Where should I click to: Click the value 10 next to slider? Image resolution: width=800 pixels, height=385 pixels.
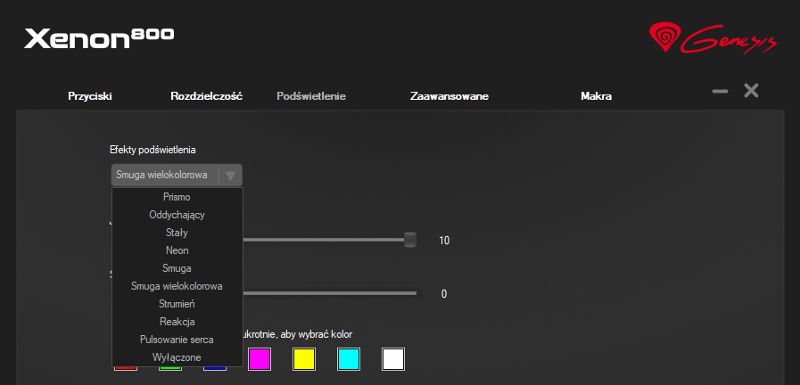(x=444, y=241)
